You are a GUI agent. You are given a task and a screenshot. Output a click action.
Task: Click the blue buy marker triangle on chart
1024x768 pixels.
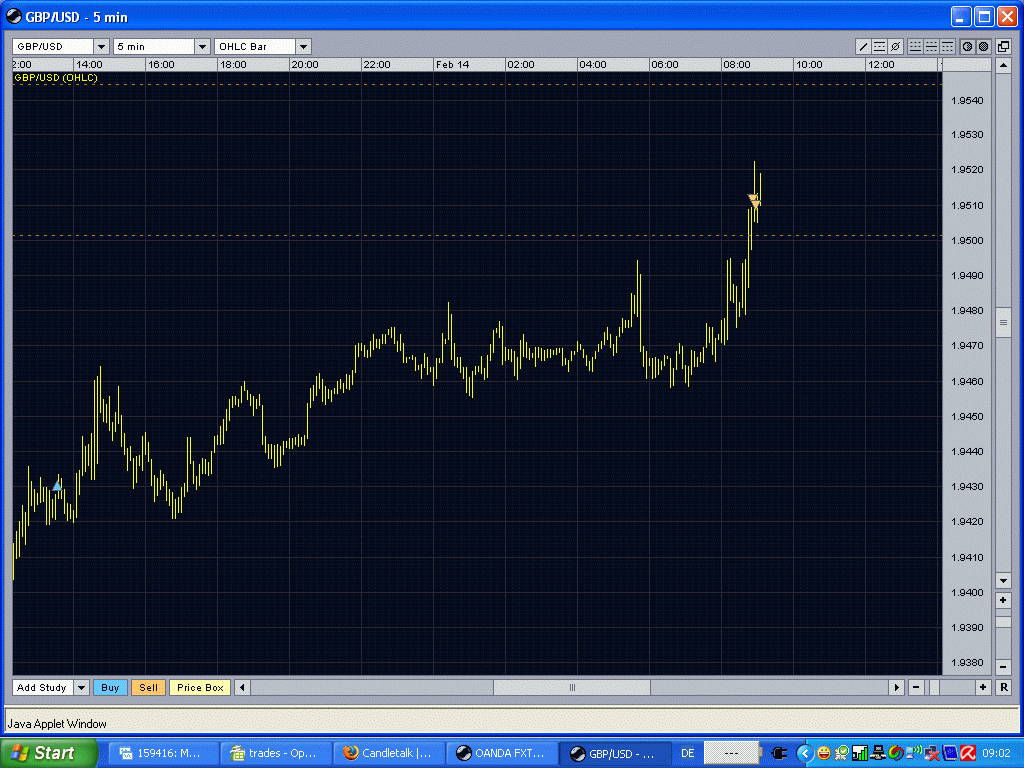[57, 486]
